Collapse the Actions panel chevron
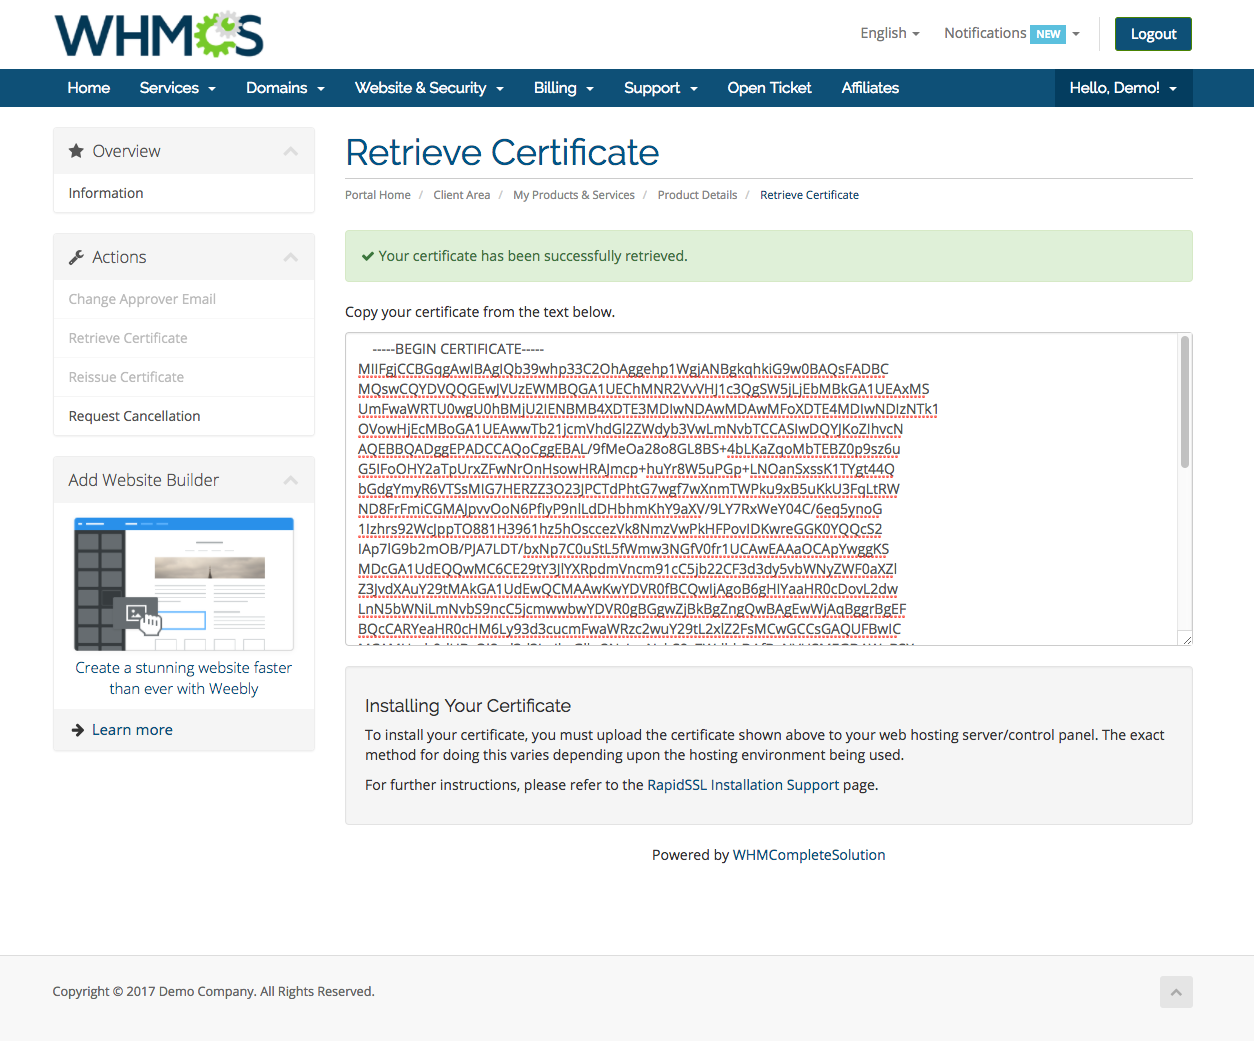This screenshot has width=1254, height=1041. [291, 257]
